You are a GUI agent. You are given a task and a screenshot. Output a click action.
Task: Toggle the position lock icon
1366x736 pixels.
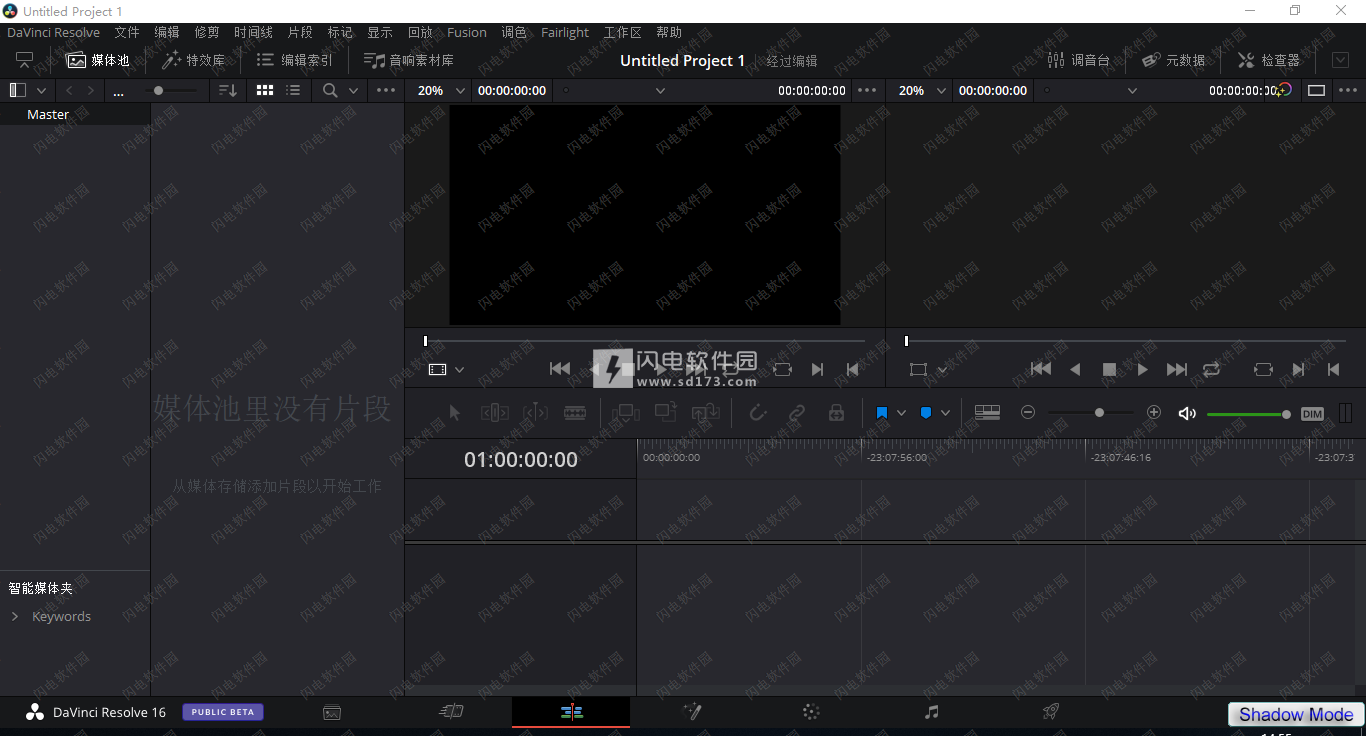837,412
